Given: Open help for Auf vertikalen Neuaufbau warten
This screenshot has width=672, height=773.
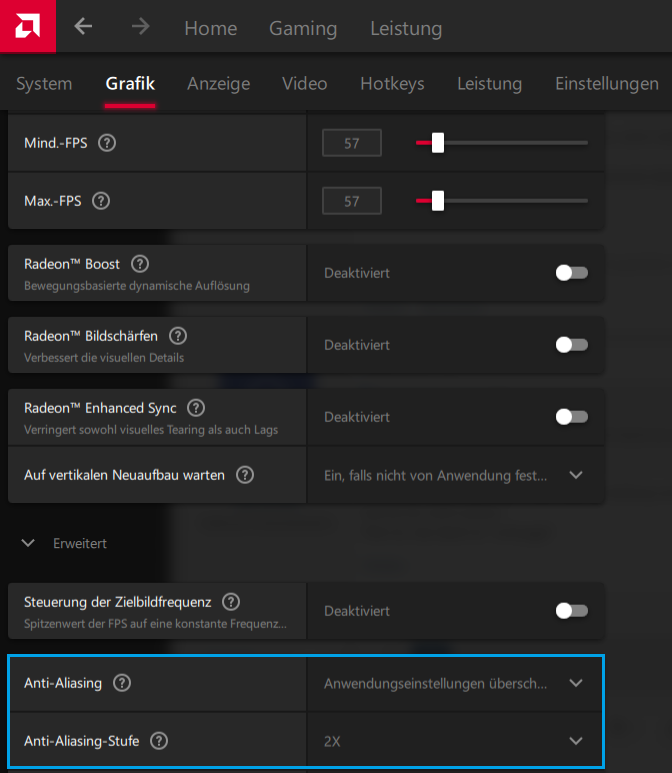Looking at the screenshot, I should coord(245,475).
